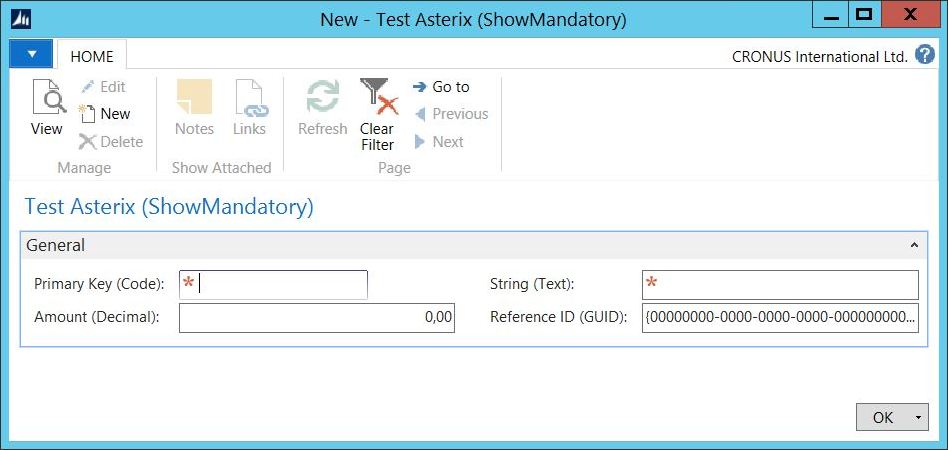Image resolution: width=948 pixels, height=450 pixels.
Task: Click the View icon in Manage group
Action: (48, 97)
